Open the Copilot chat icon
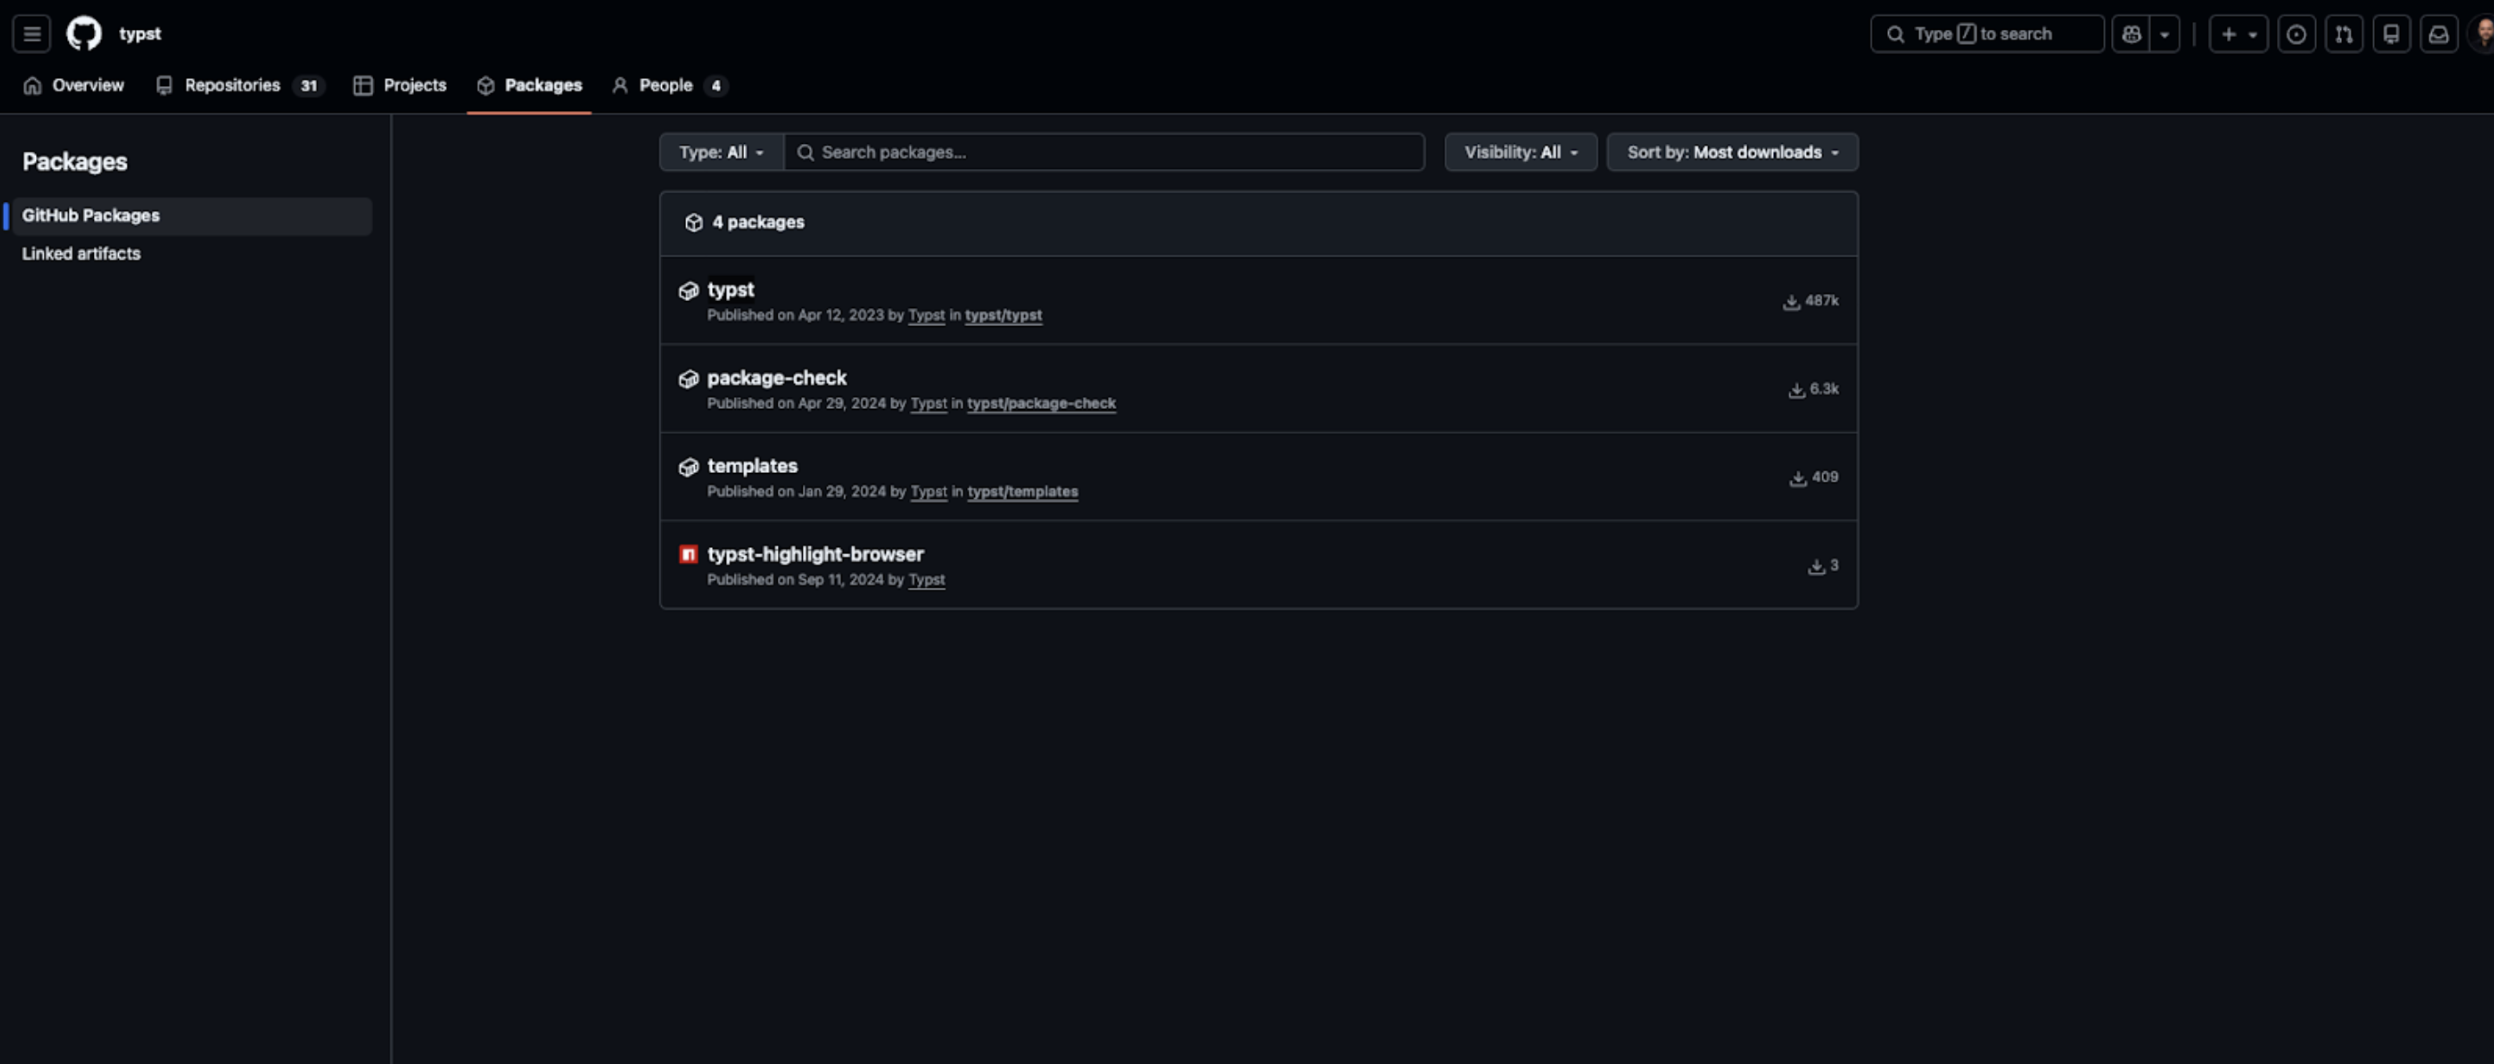The image size is (2494, 1064). (2131, 34)
